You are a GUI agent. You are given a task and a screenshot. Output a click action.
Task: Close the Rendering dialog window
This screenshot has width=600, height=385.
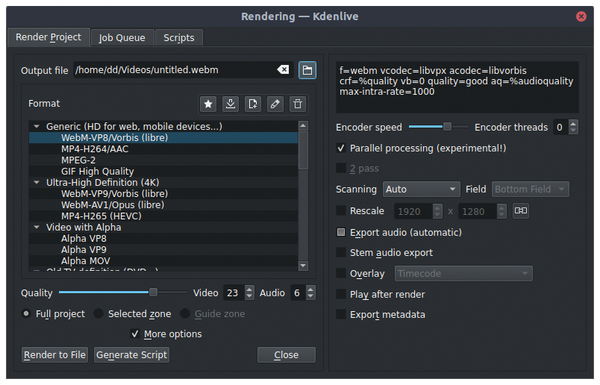click(581, 16)
